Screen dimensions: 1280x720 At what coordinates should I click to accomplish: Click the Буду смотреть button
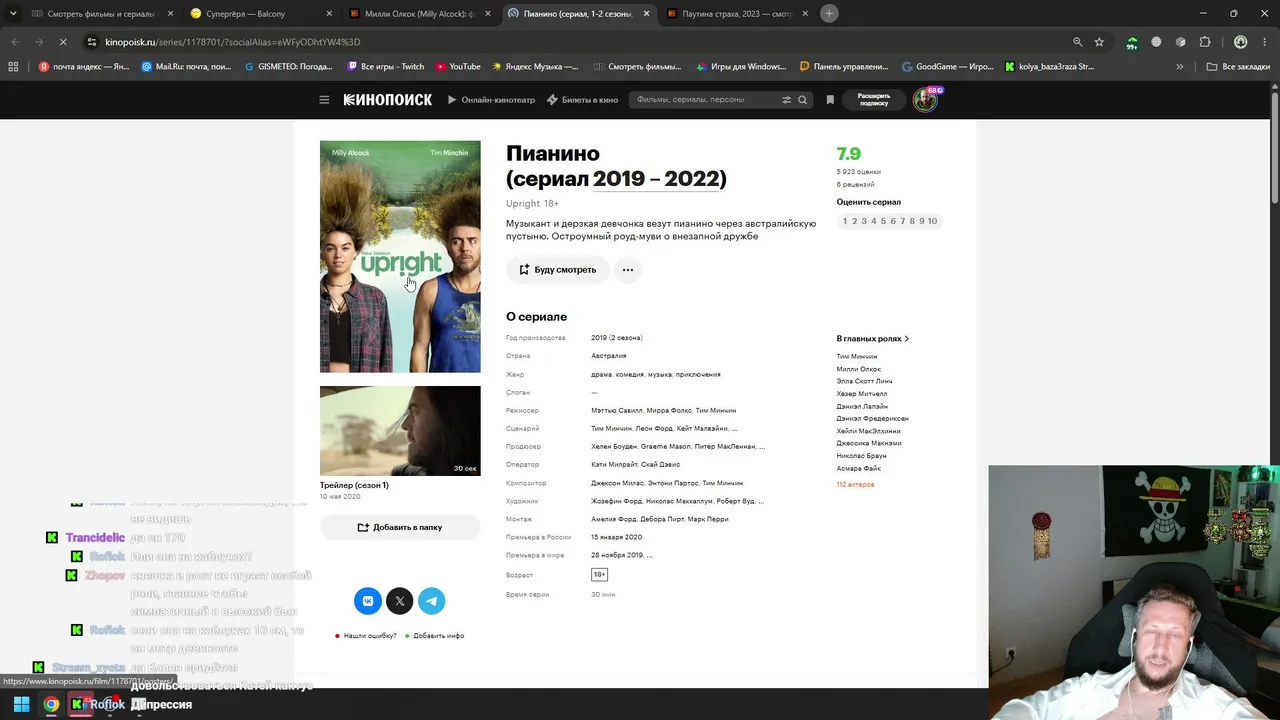click(x=557, y=270)
